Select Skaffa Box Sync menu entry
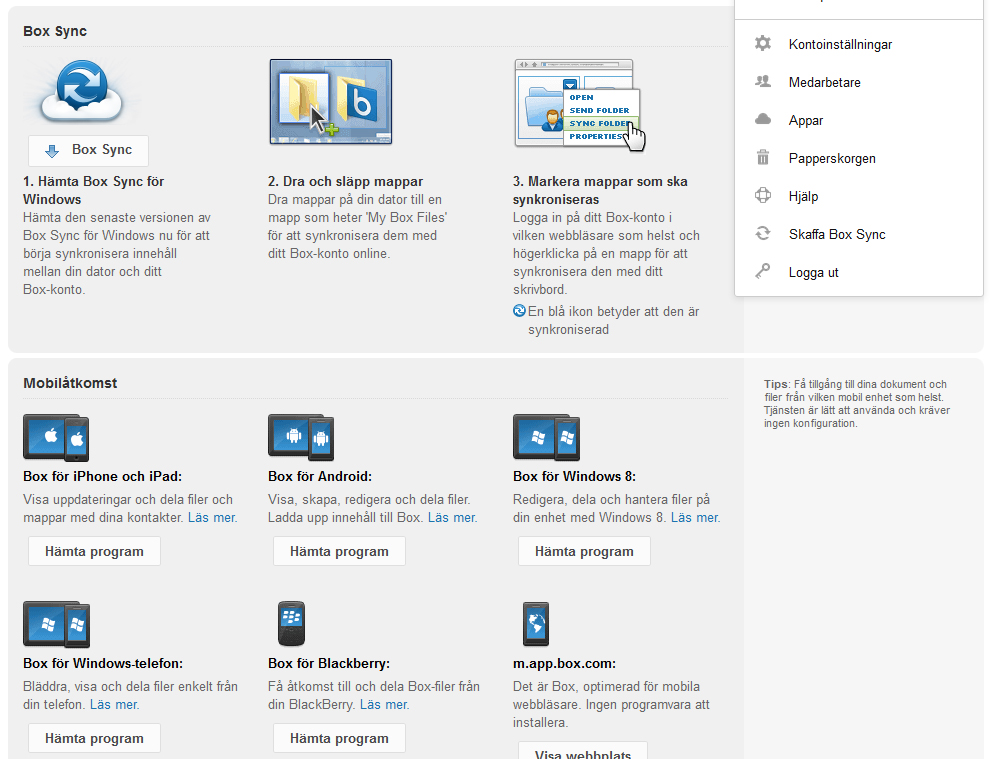 pyautogui.click(x=837, y=234)
